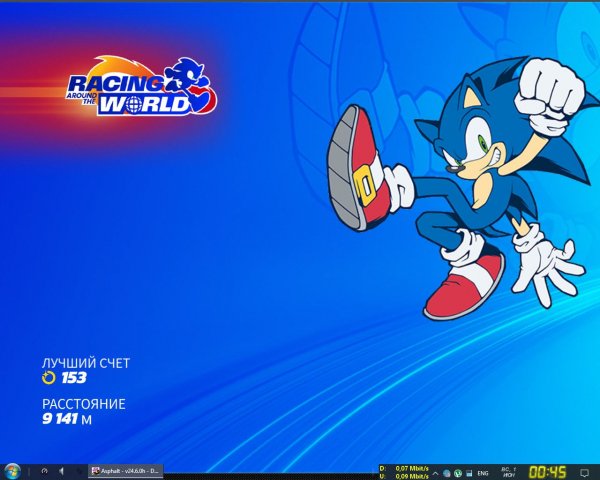Screen dimensions: 600x480
Task: Click the Racing Around the World logo
Action: pos(140,87)
